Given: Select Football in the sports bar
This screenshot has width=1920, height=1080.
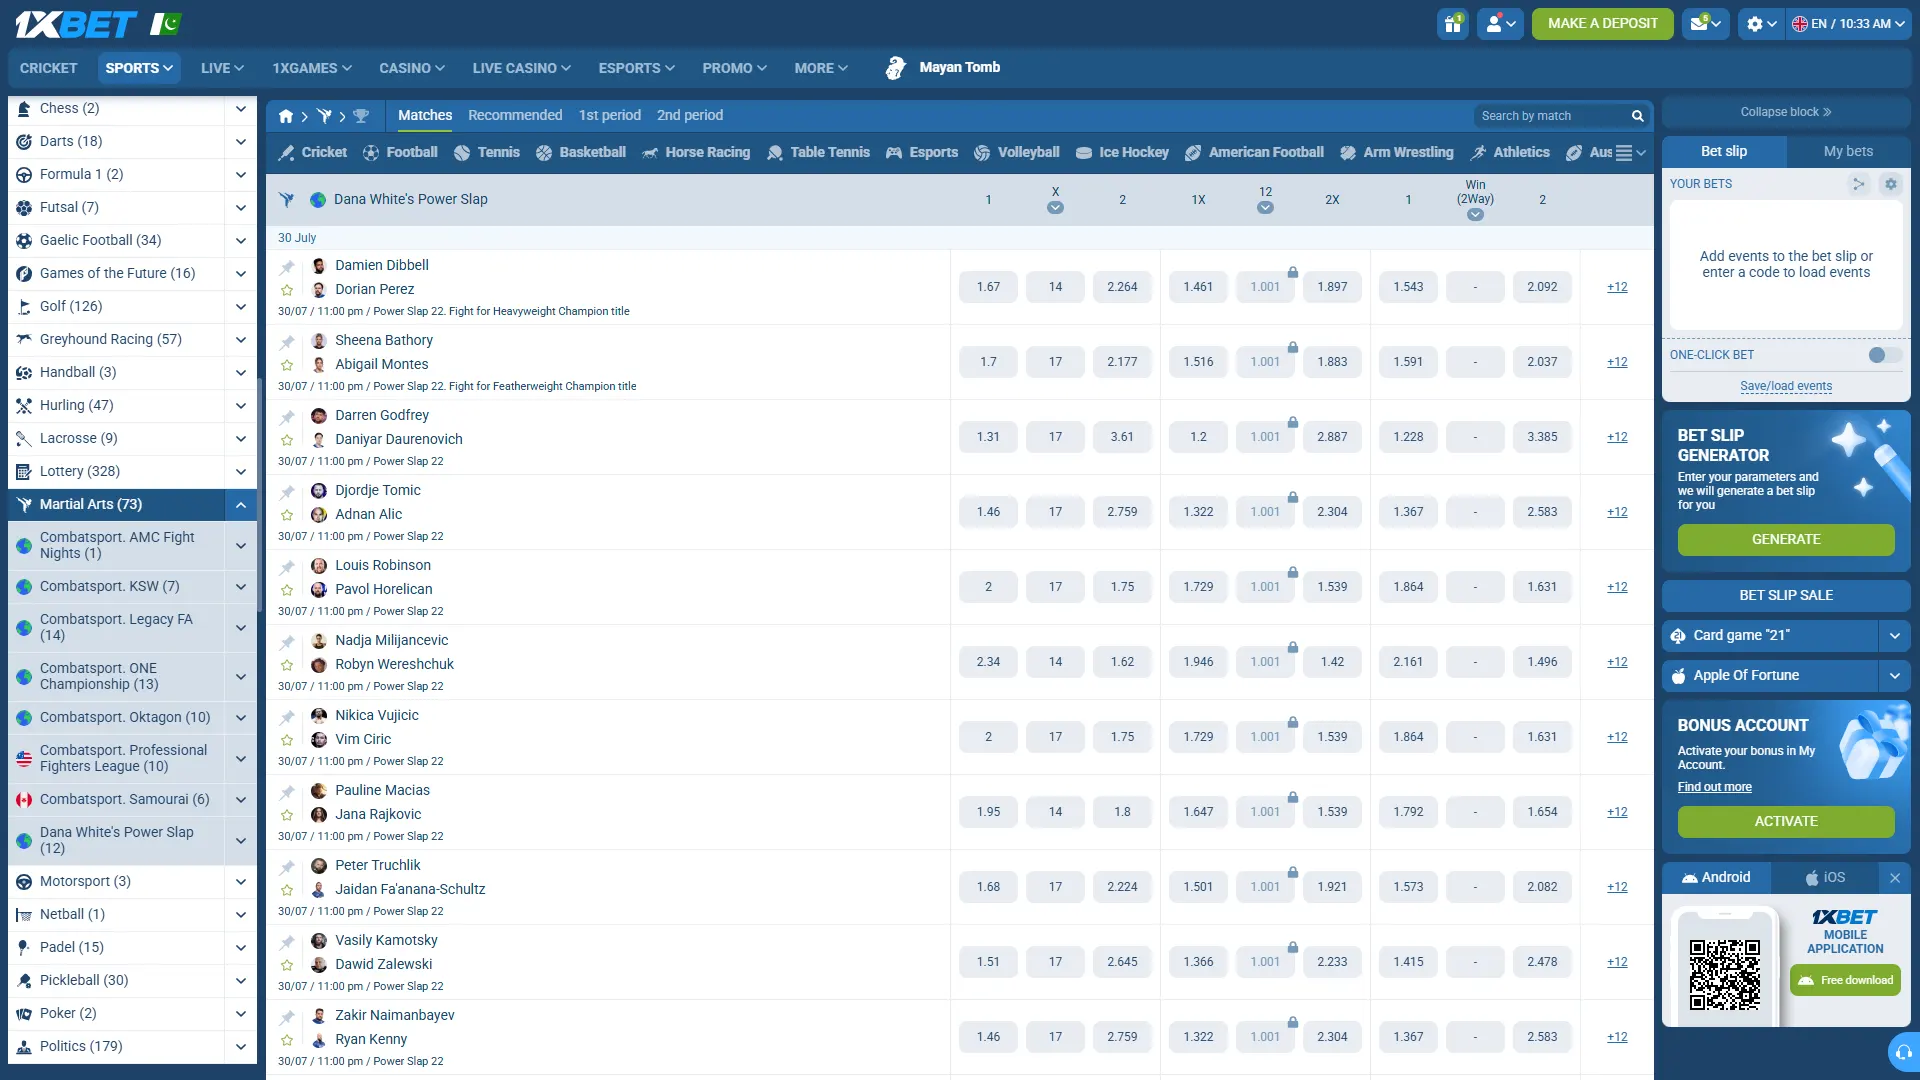Looking at the screenshot, I should pos(400,152).
